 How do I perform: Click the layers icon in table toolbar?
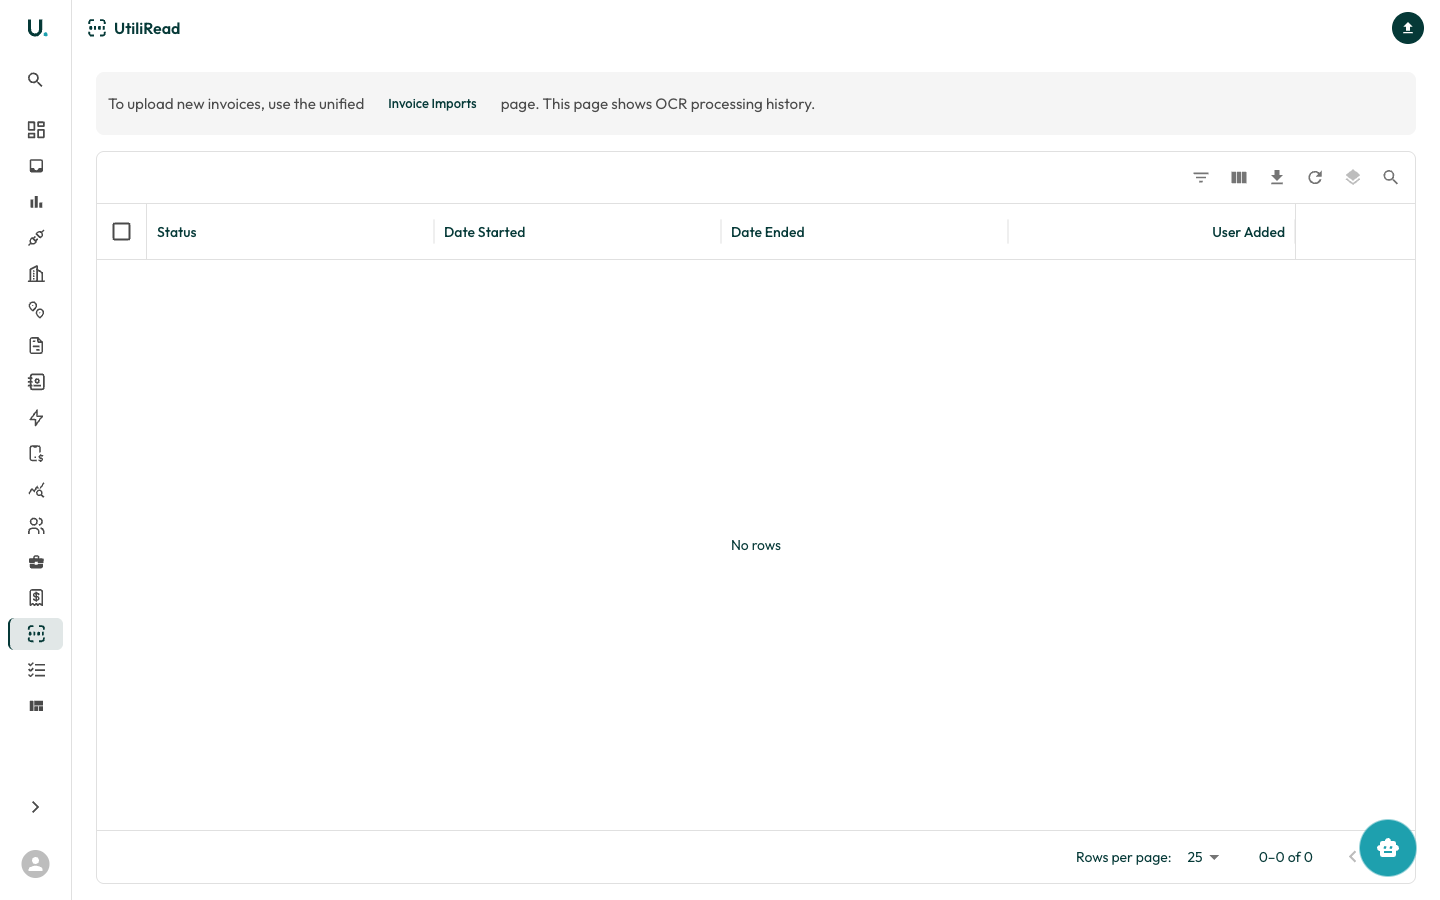click(1353, 177)
